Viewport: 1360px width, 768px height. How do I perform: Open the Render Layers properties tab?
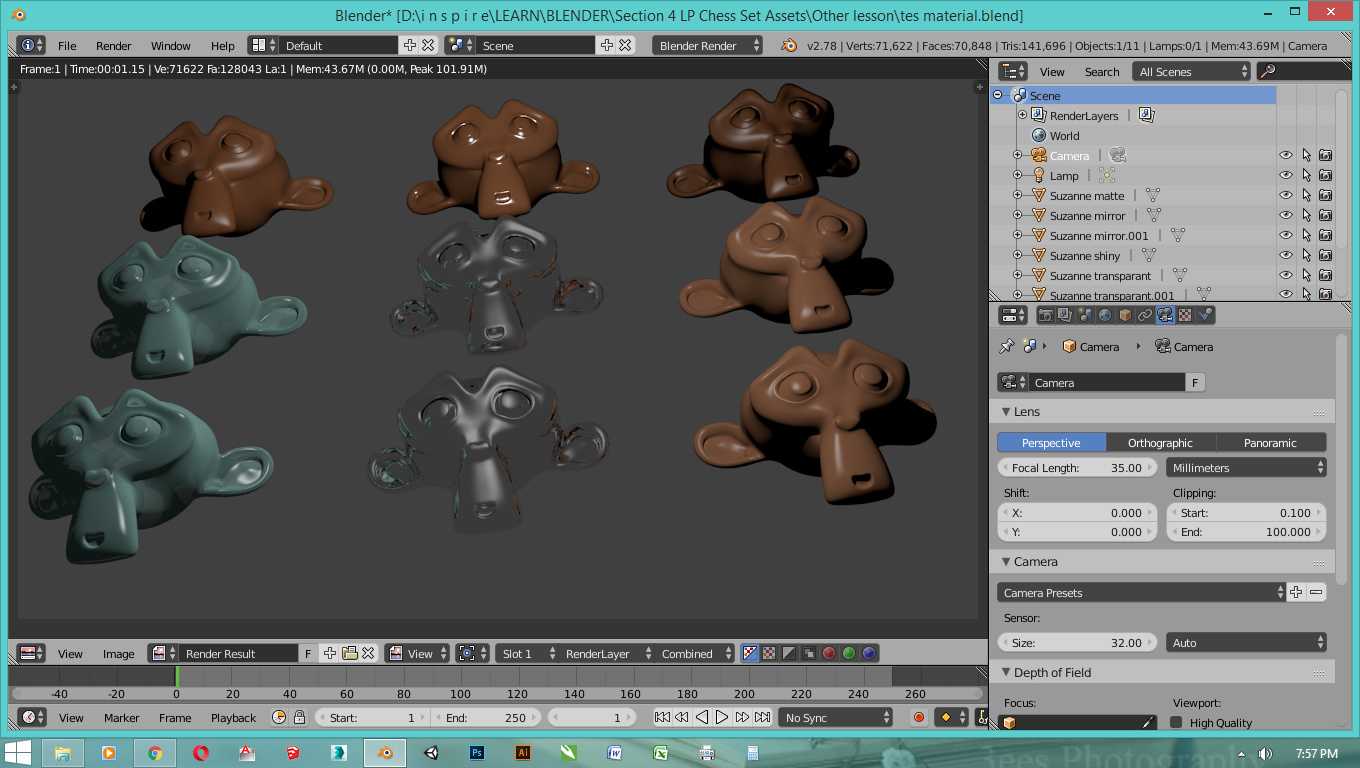(x=1064, y=315)
